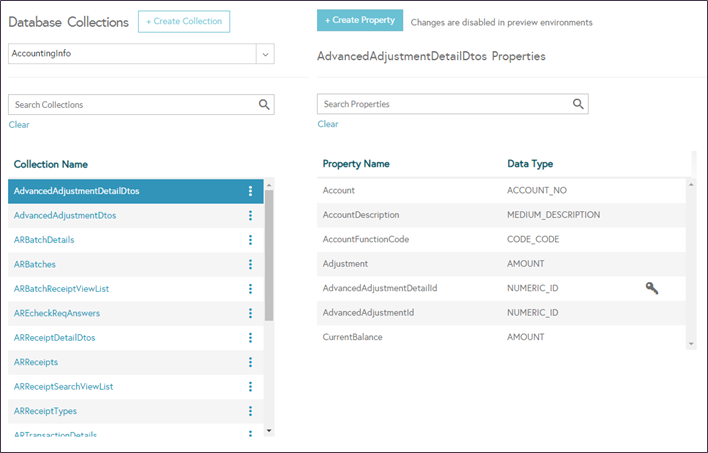Click the Search Properties magnifier icon
The height and width of the screenshot is (453, 708).
[x=578, y=104]
